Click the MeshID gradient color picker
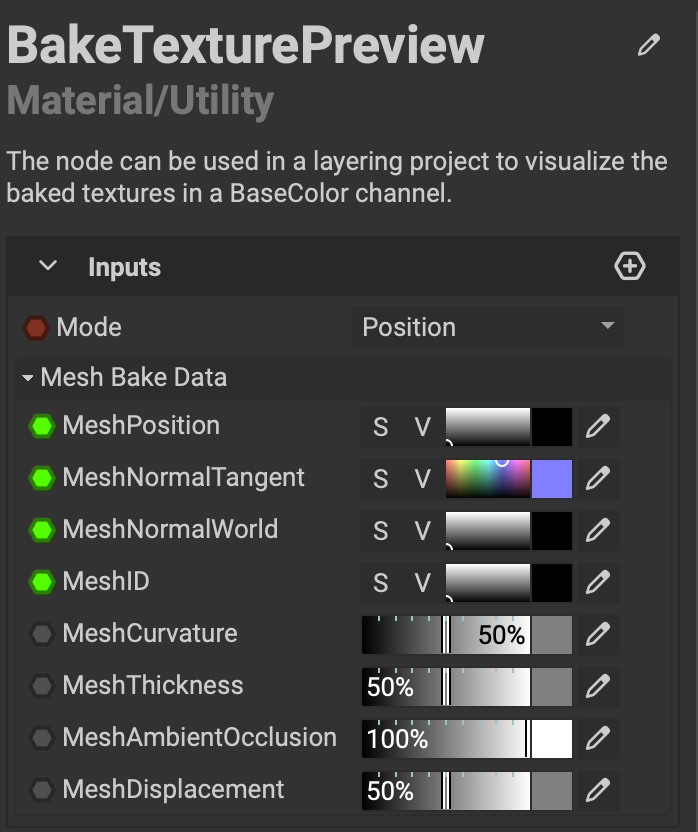The image size is (698, 832). (488, 583)
